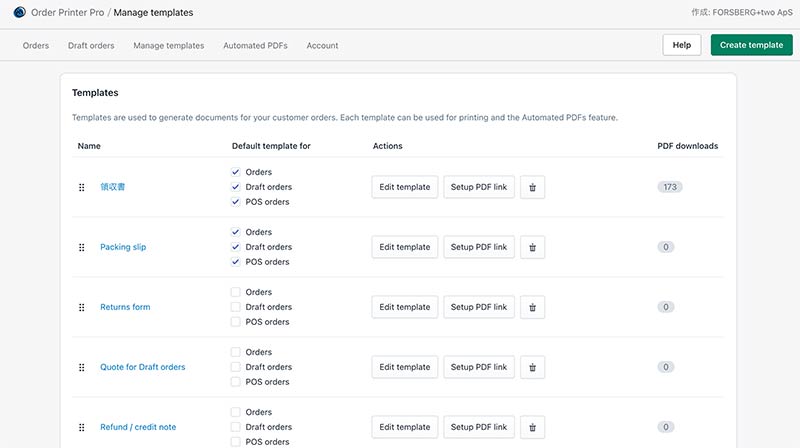The width and height of the screenshot is (800, 448).
Task: Delete the 領収書 template via trash icon
Action: pos(532,187)
